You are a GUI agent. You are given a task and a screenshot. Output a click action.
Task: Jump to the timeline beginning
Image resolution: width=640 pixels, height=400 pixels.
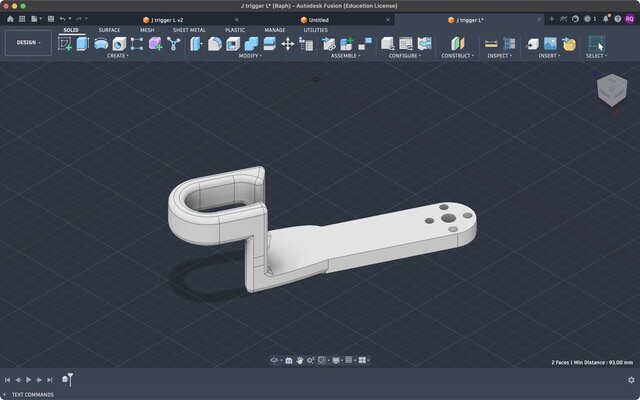(x=7, y=380)
